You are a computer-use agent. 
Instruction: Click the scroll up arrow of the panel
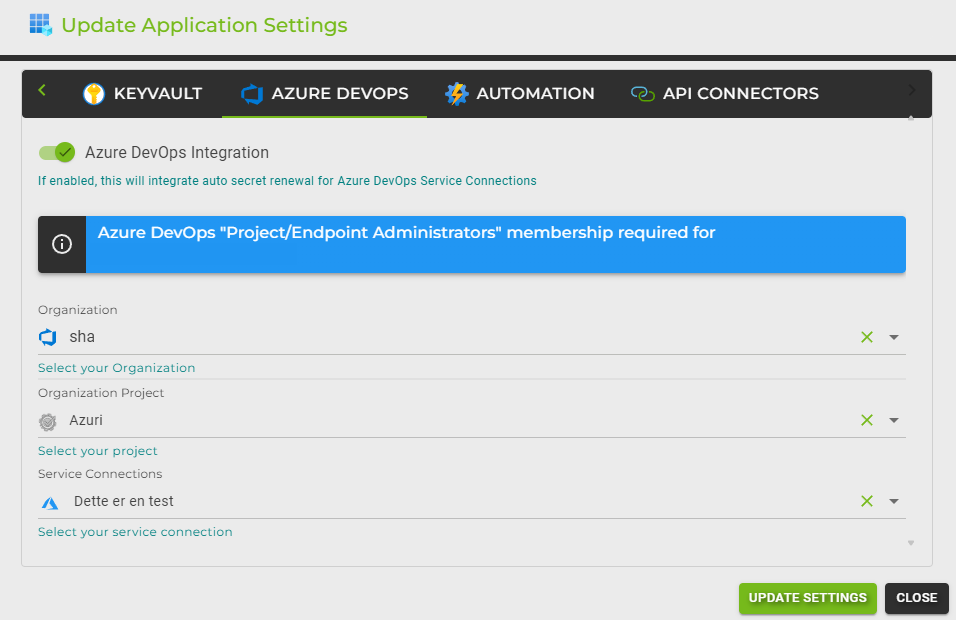point(911,118)
